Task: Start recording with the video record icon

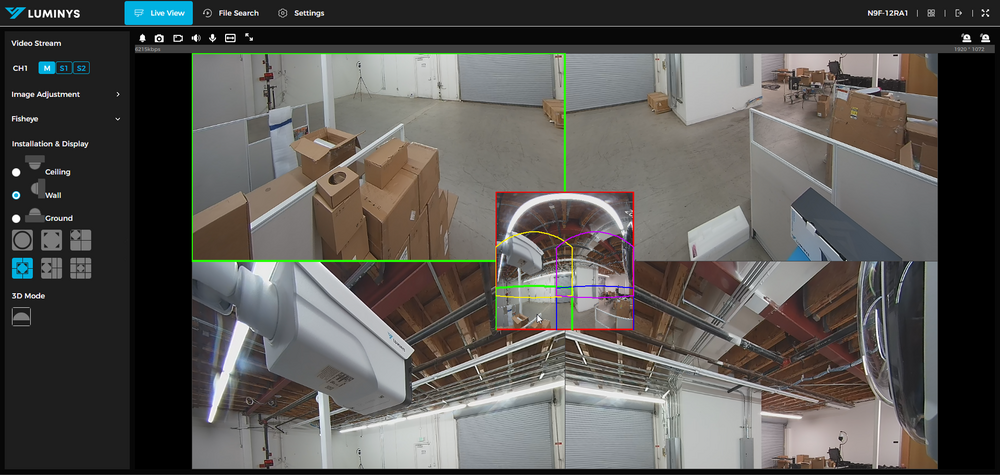Action: coord(177,38)
